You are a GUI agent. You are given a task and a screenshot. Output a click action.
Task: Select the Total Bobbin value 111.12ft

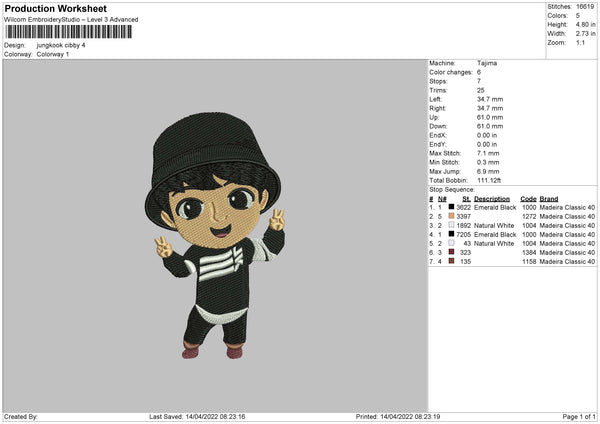pos(489,181)
